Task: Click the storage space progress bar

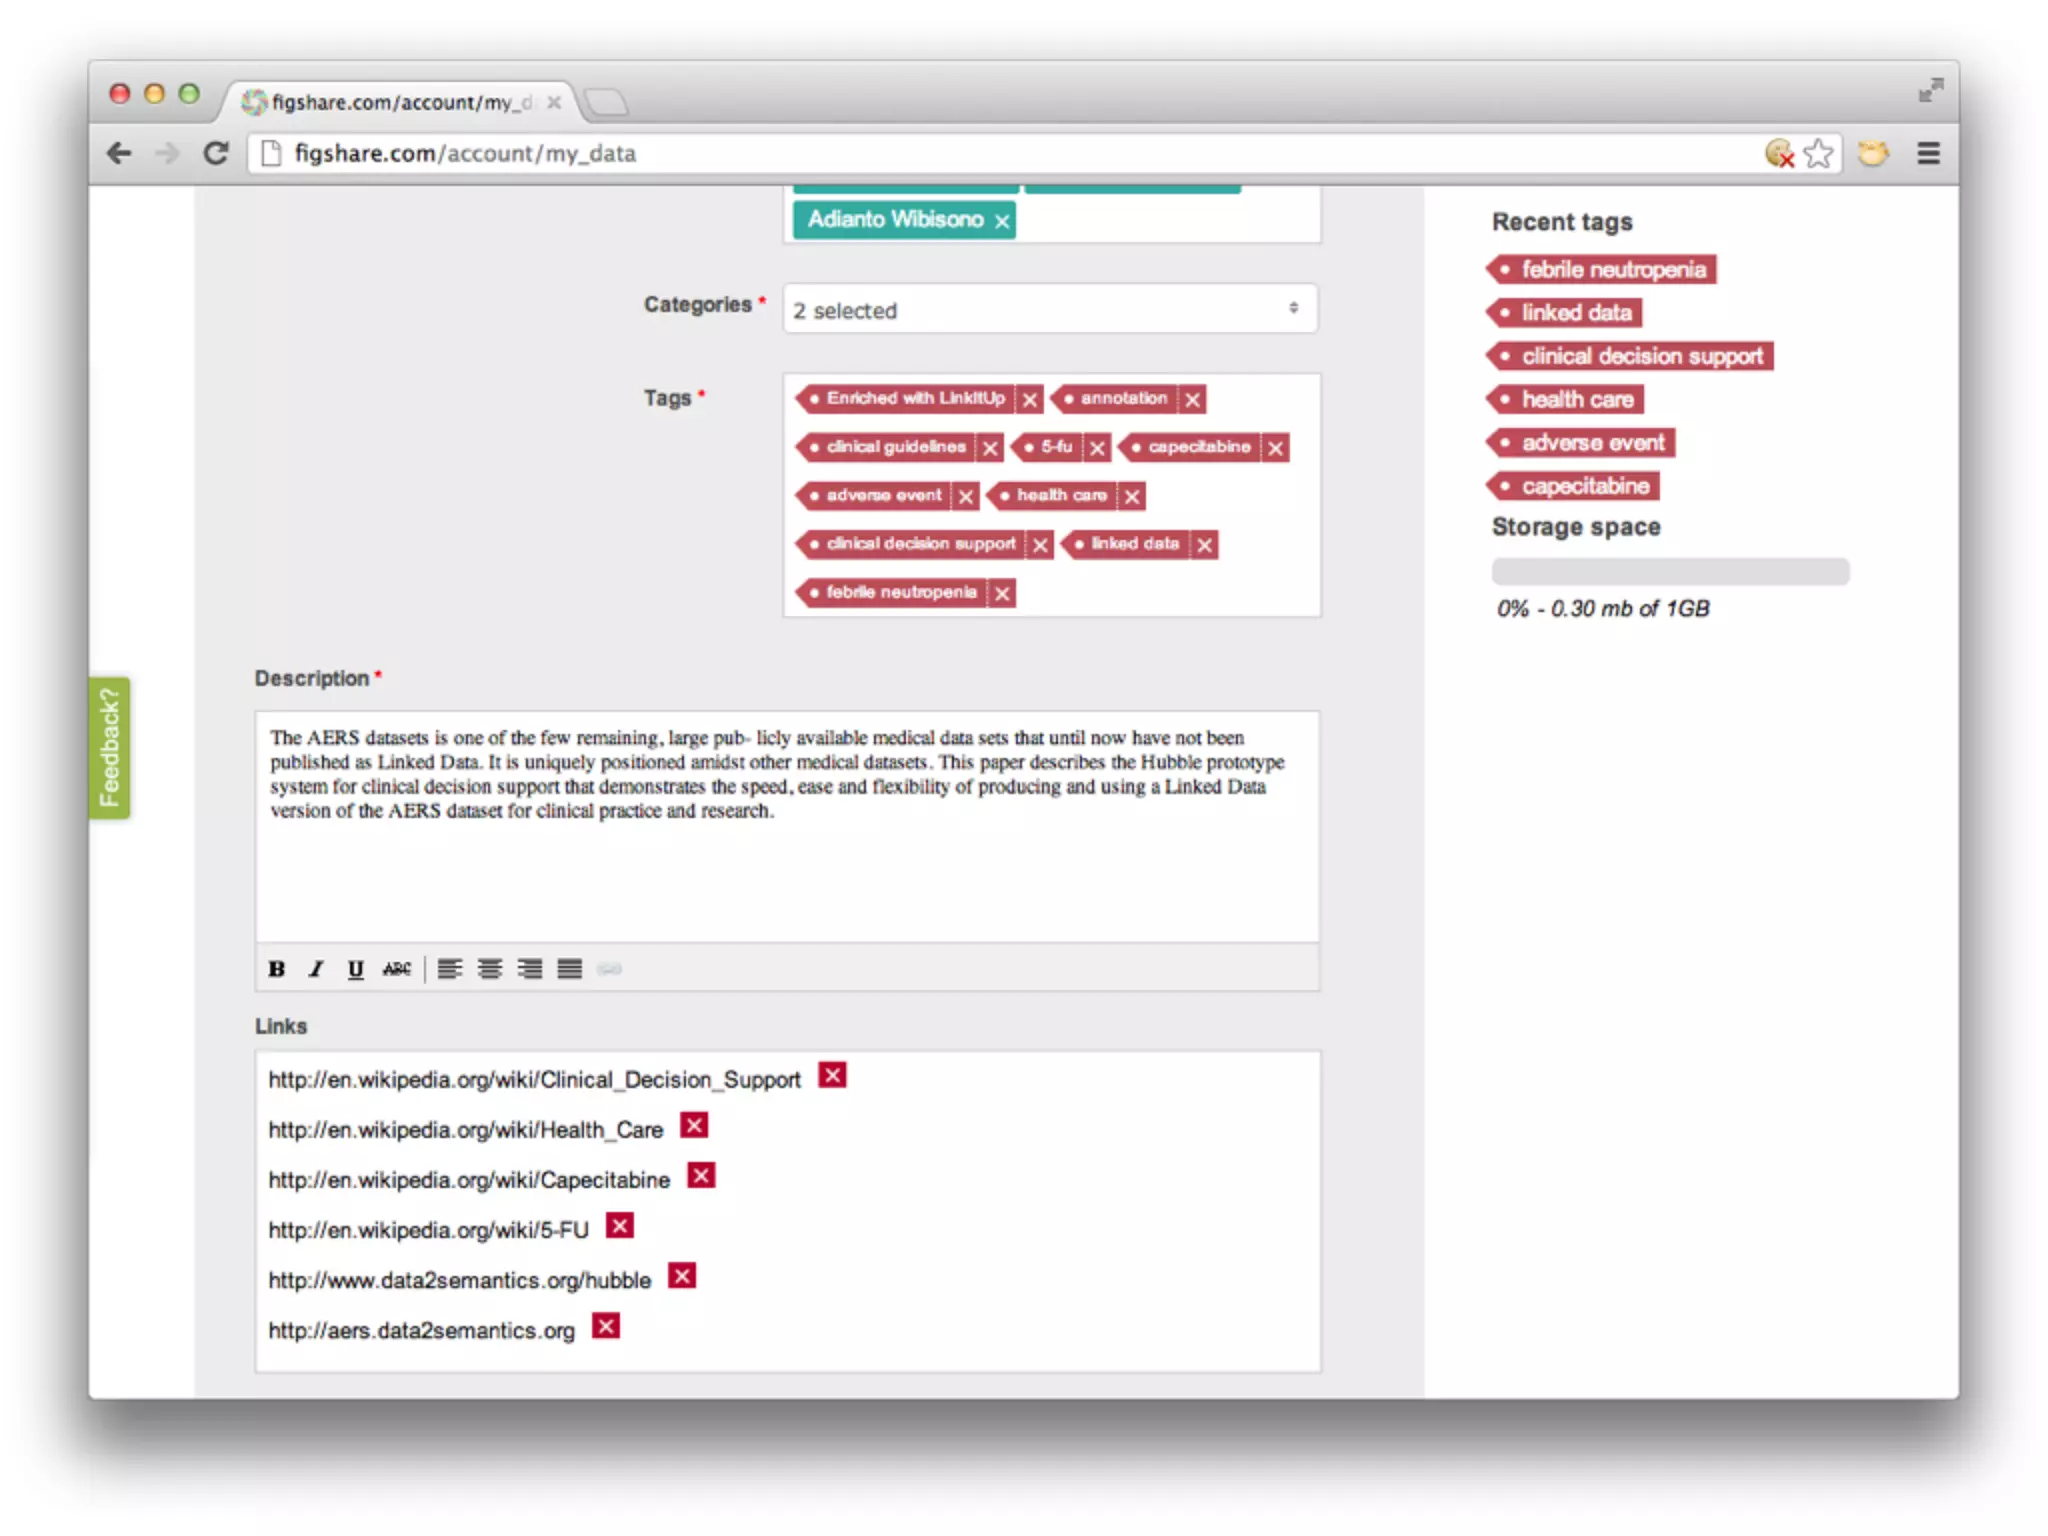Action: [x=1670, y=571]
